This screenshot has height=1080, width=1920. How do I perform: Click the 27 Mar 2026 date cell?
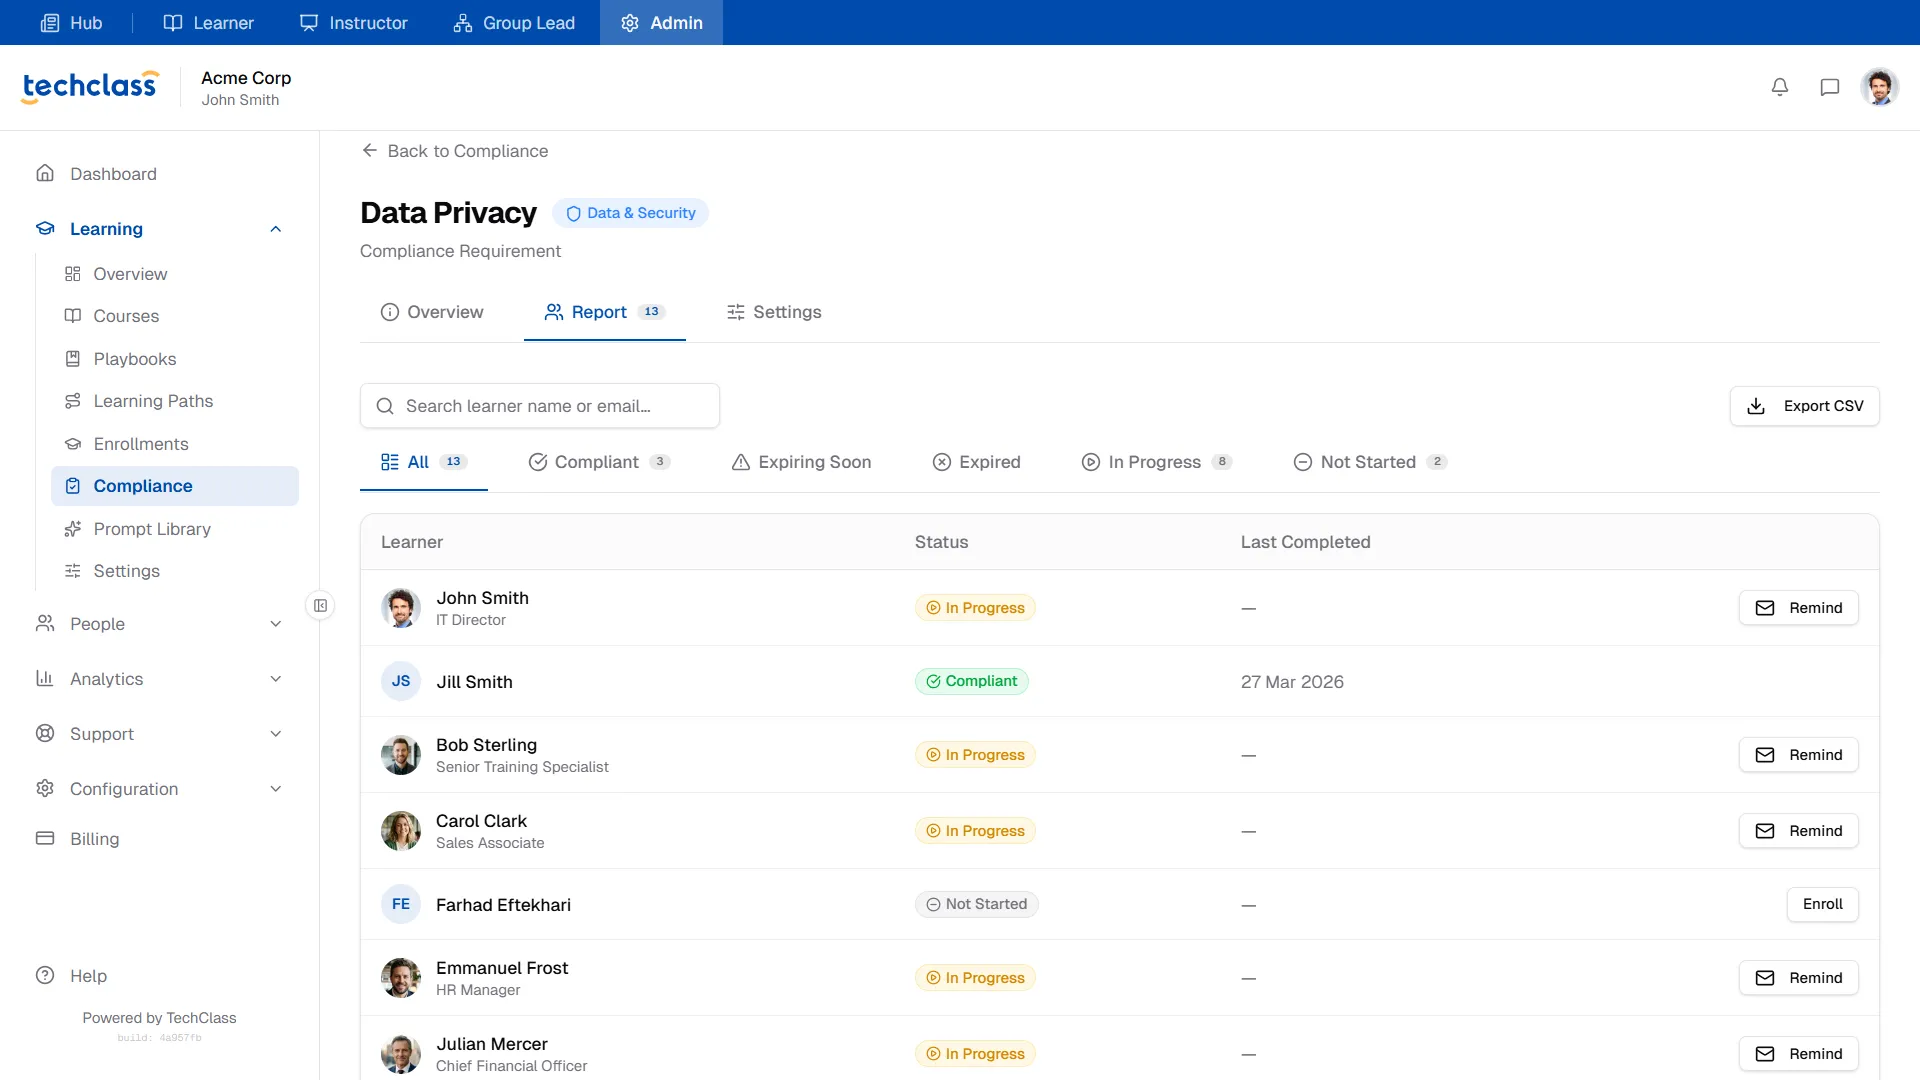[x=1292, y=682]
